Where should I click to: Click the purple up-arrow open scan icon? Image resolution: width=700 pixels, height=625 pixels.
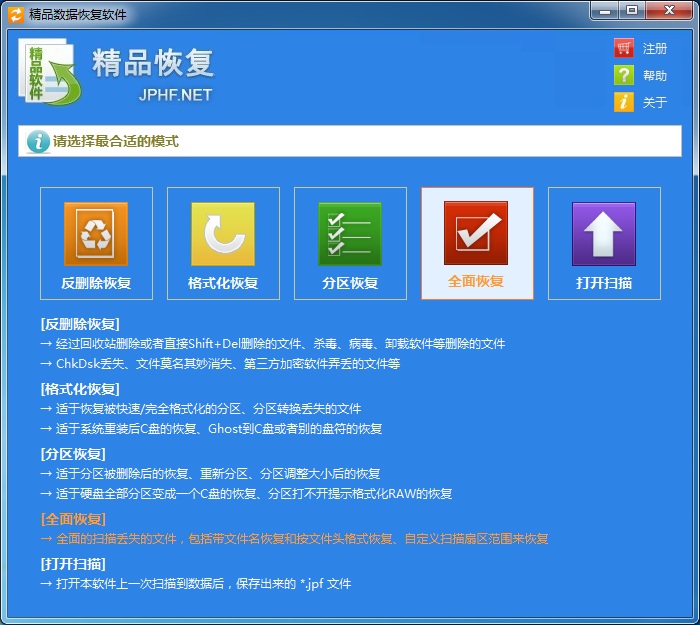(x=604, y=234)
